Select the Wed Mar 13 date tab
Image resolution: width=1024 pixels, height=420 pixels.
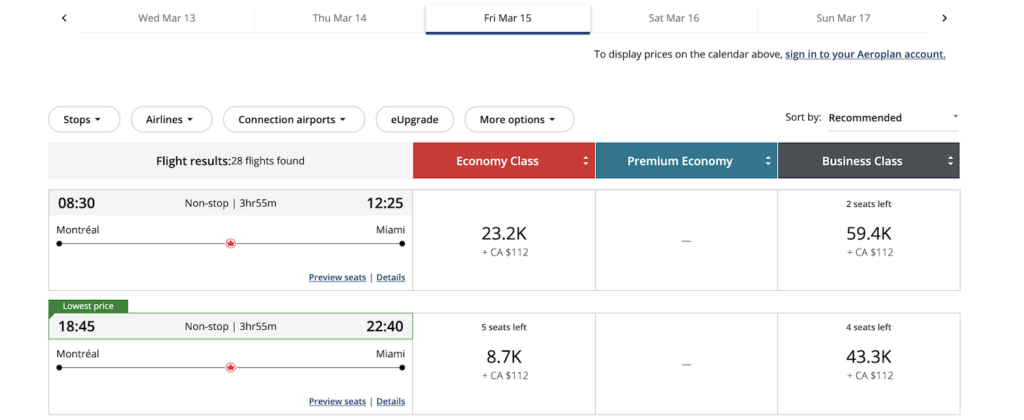pos(167,18)
